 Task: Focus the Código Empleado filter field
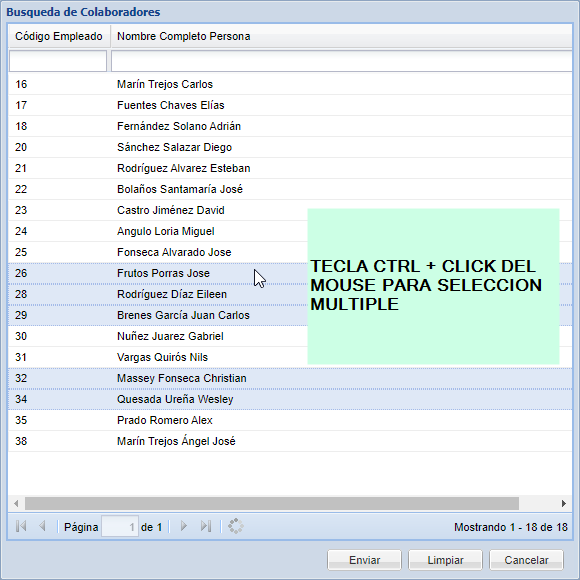[58, 61]
